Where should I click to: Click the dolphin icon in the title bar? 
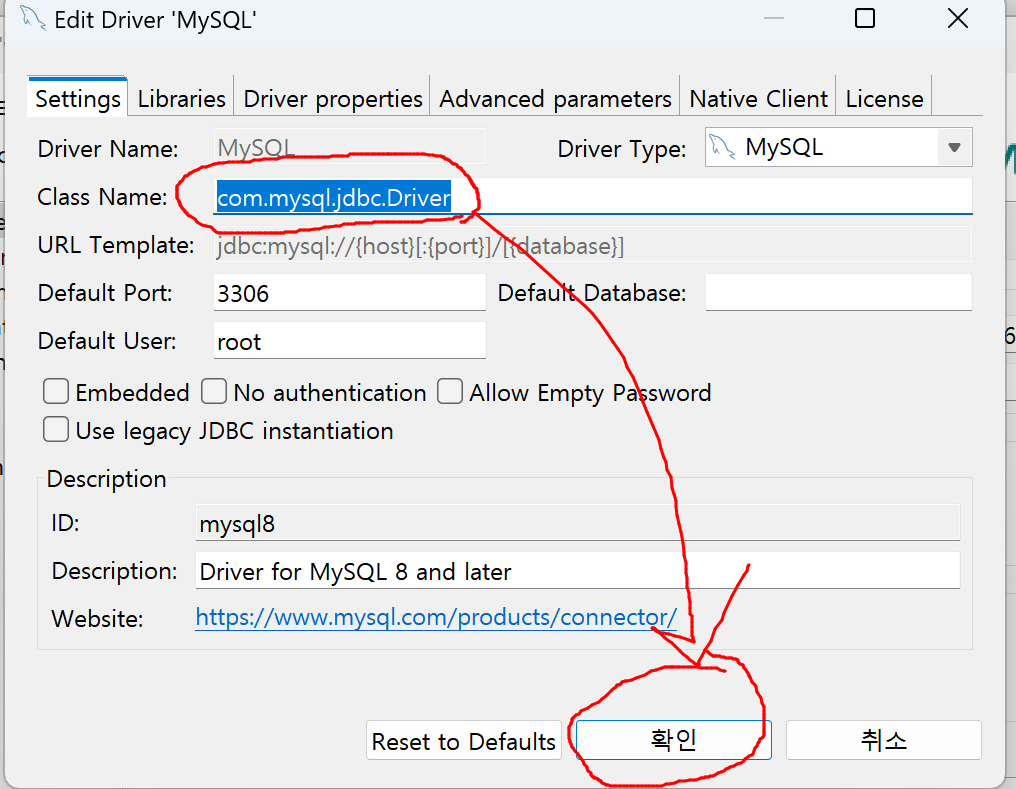tap(32, 18)
